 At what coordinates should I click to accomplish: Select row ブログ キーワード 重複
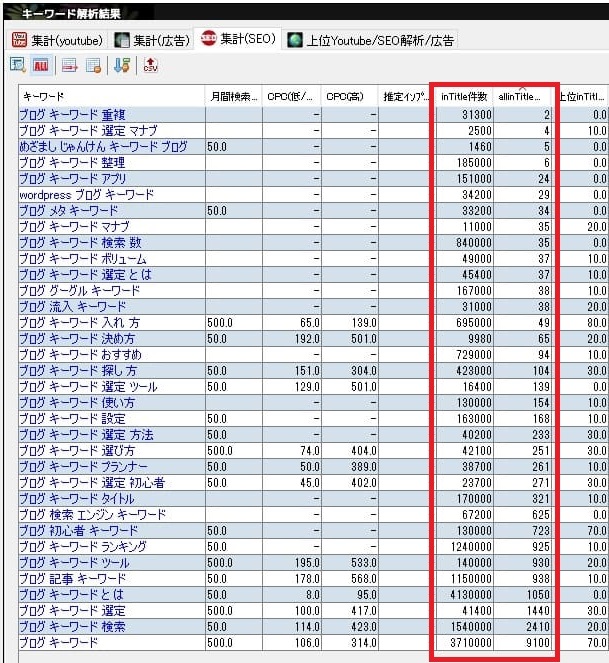(313, 115)
